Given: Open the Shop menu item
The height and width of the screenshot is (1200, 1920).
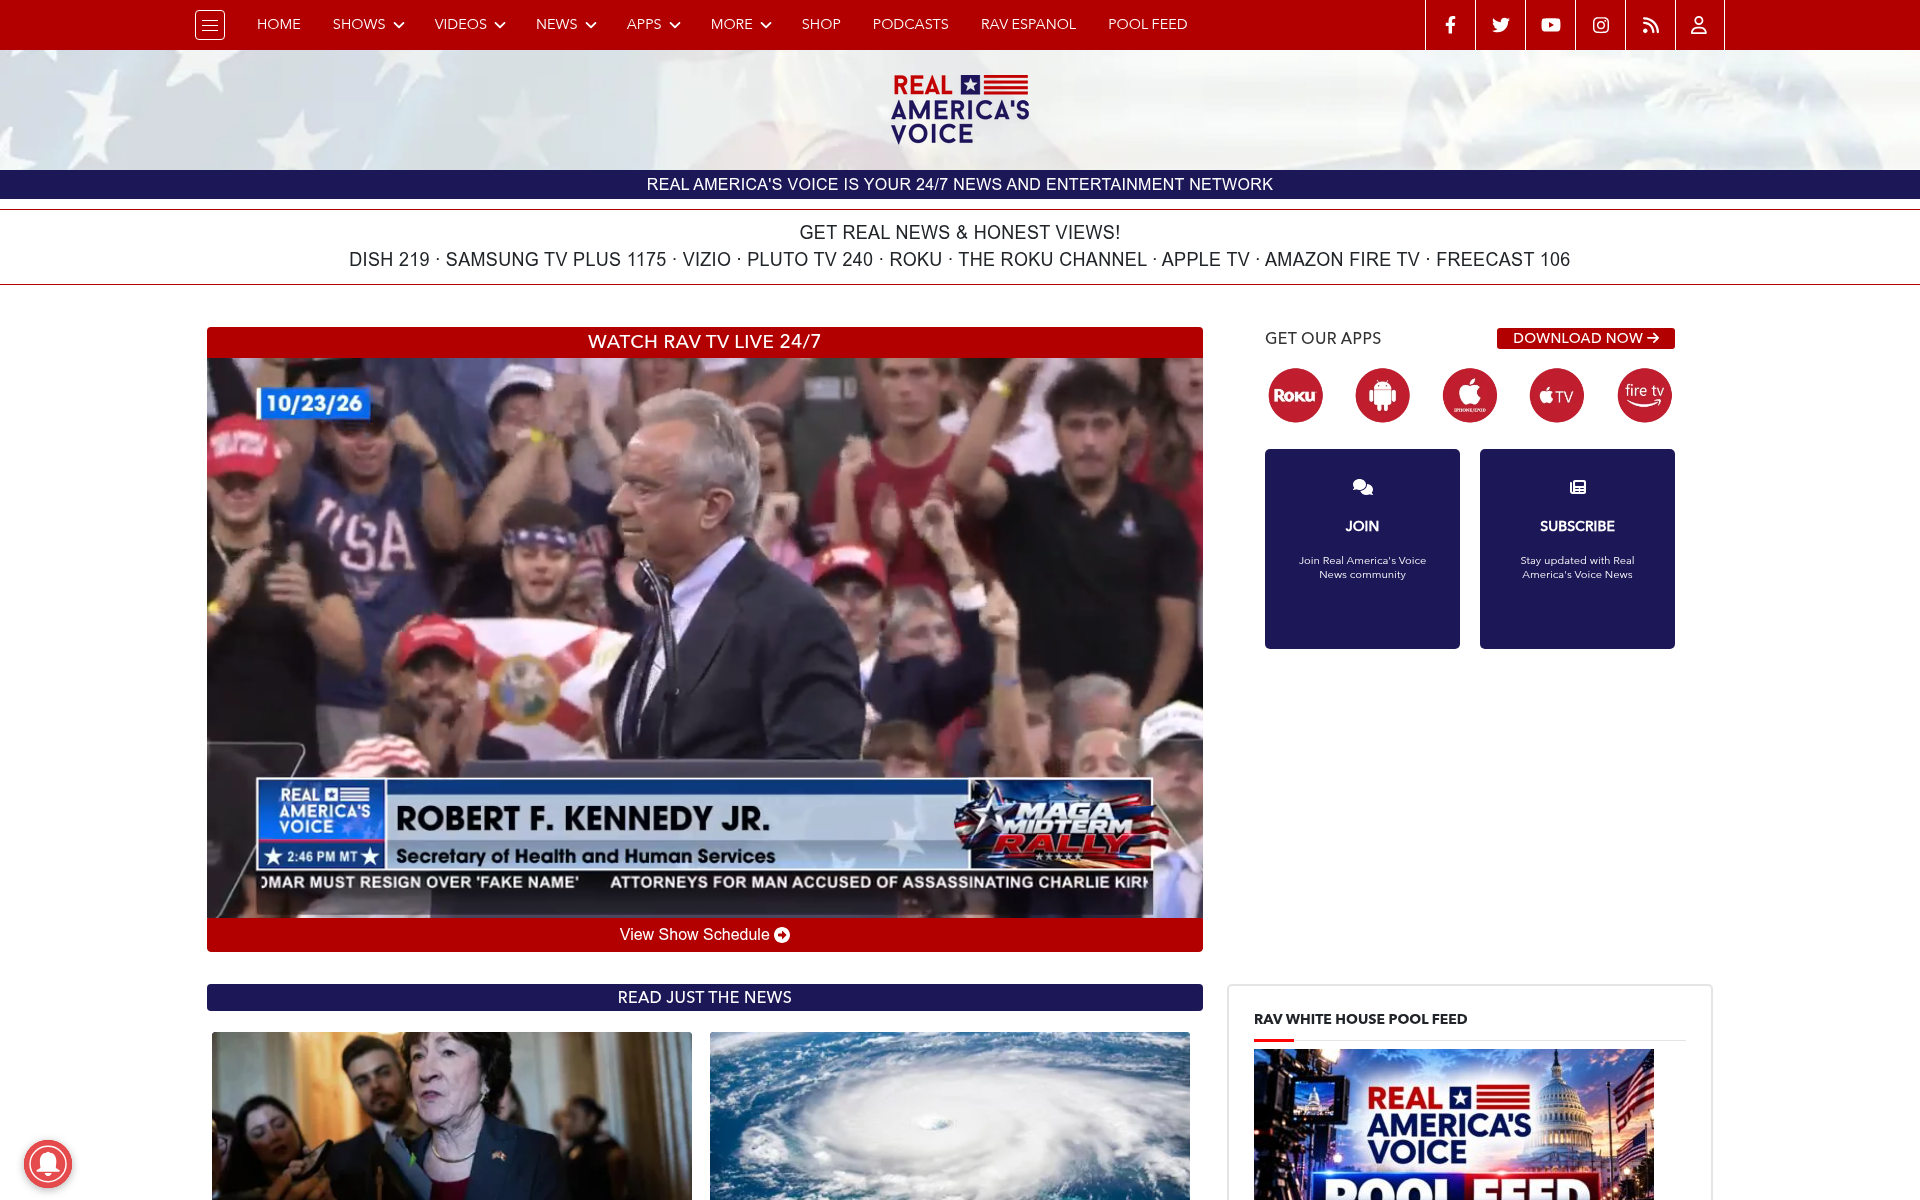Looking at the screenshot, I should tap(821, 24).
